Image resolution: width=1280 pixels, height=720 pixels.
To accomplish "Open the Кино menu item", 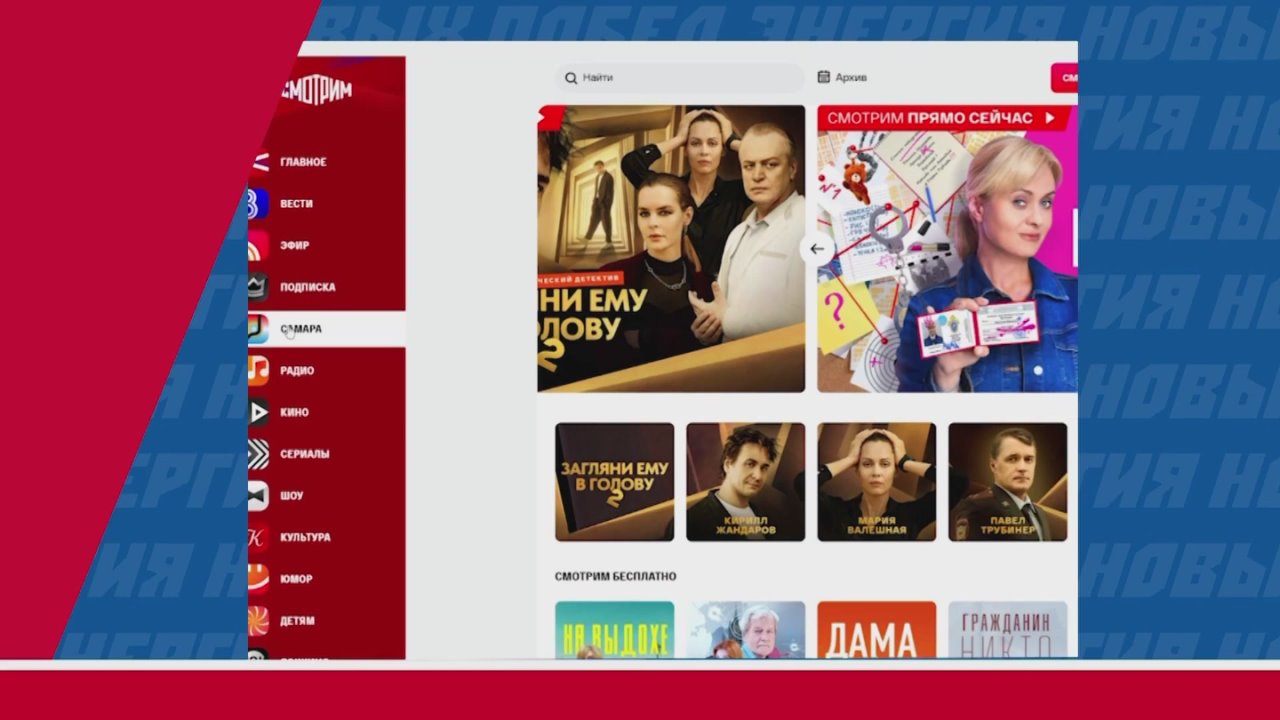I will [x=294, y=412].
